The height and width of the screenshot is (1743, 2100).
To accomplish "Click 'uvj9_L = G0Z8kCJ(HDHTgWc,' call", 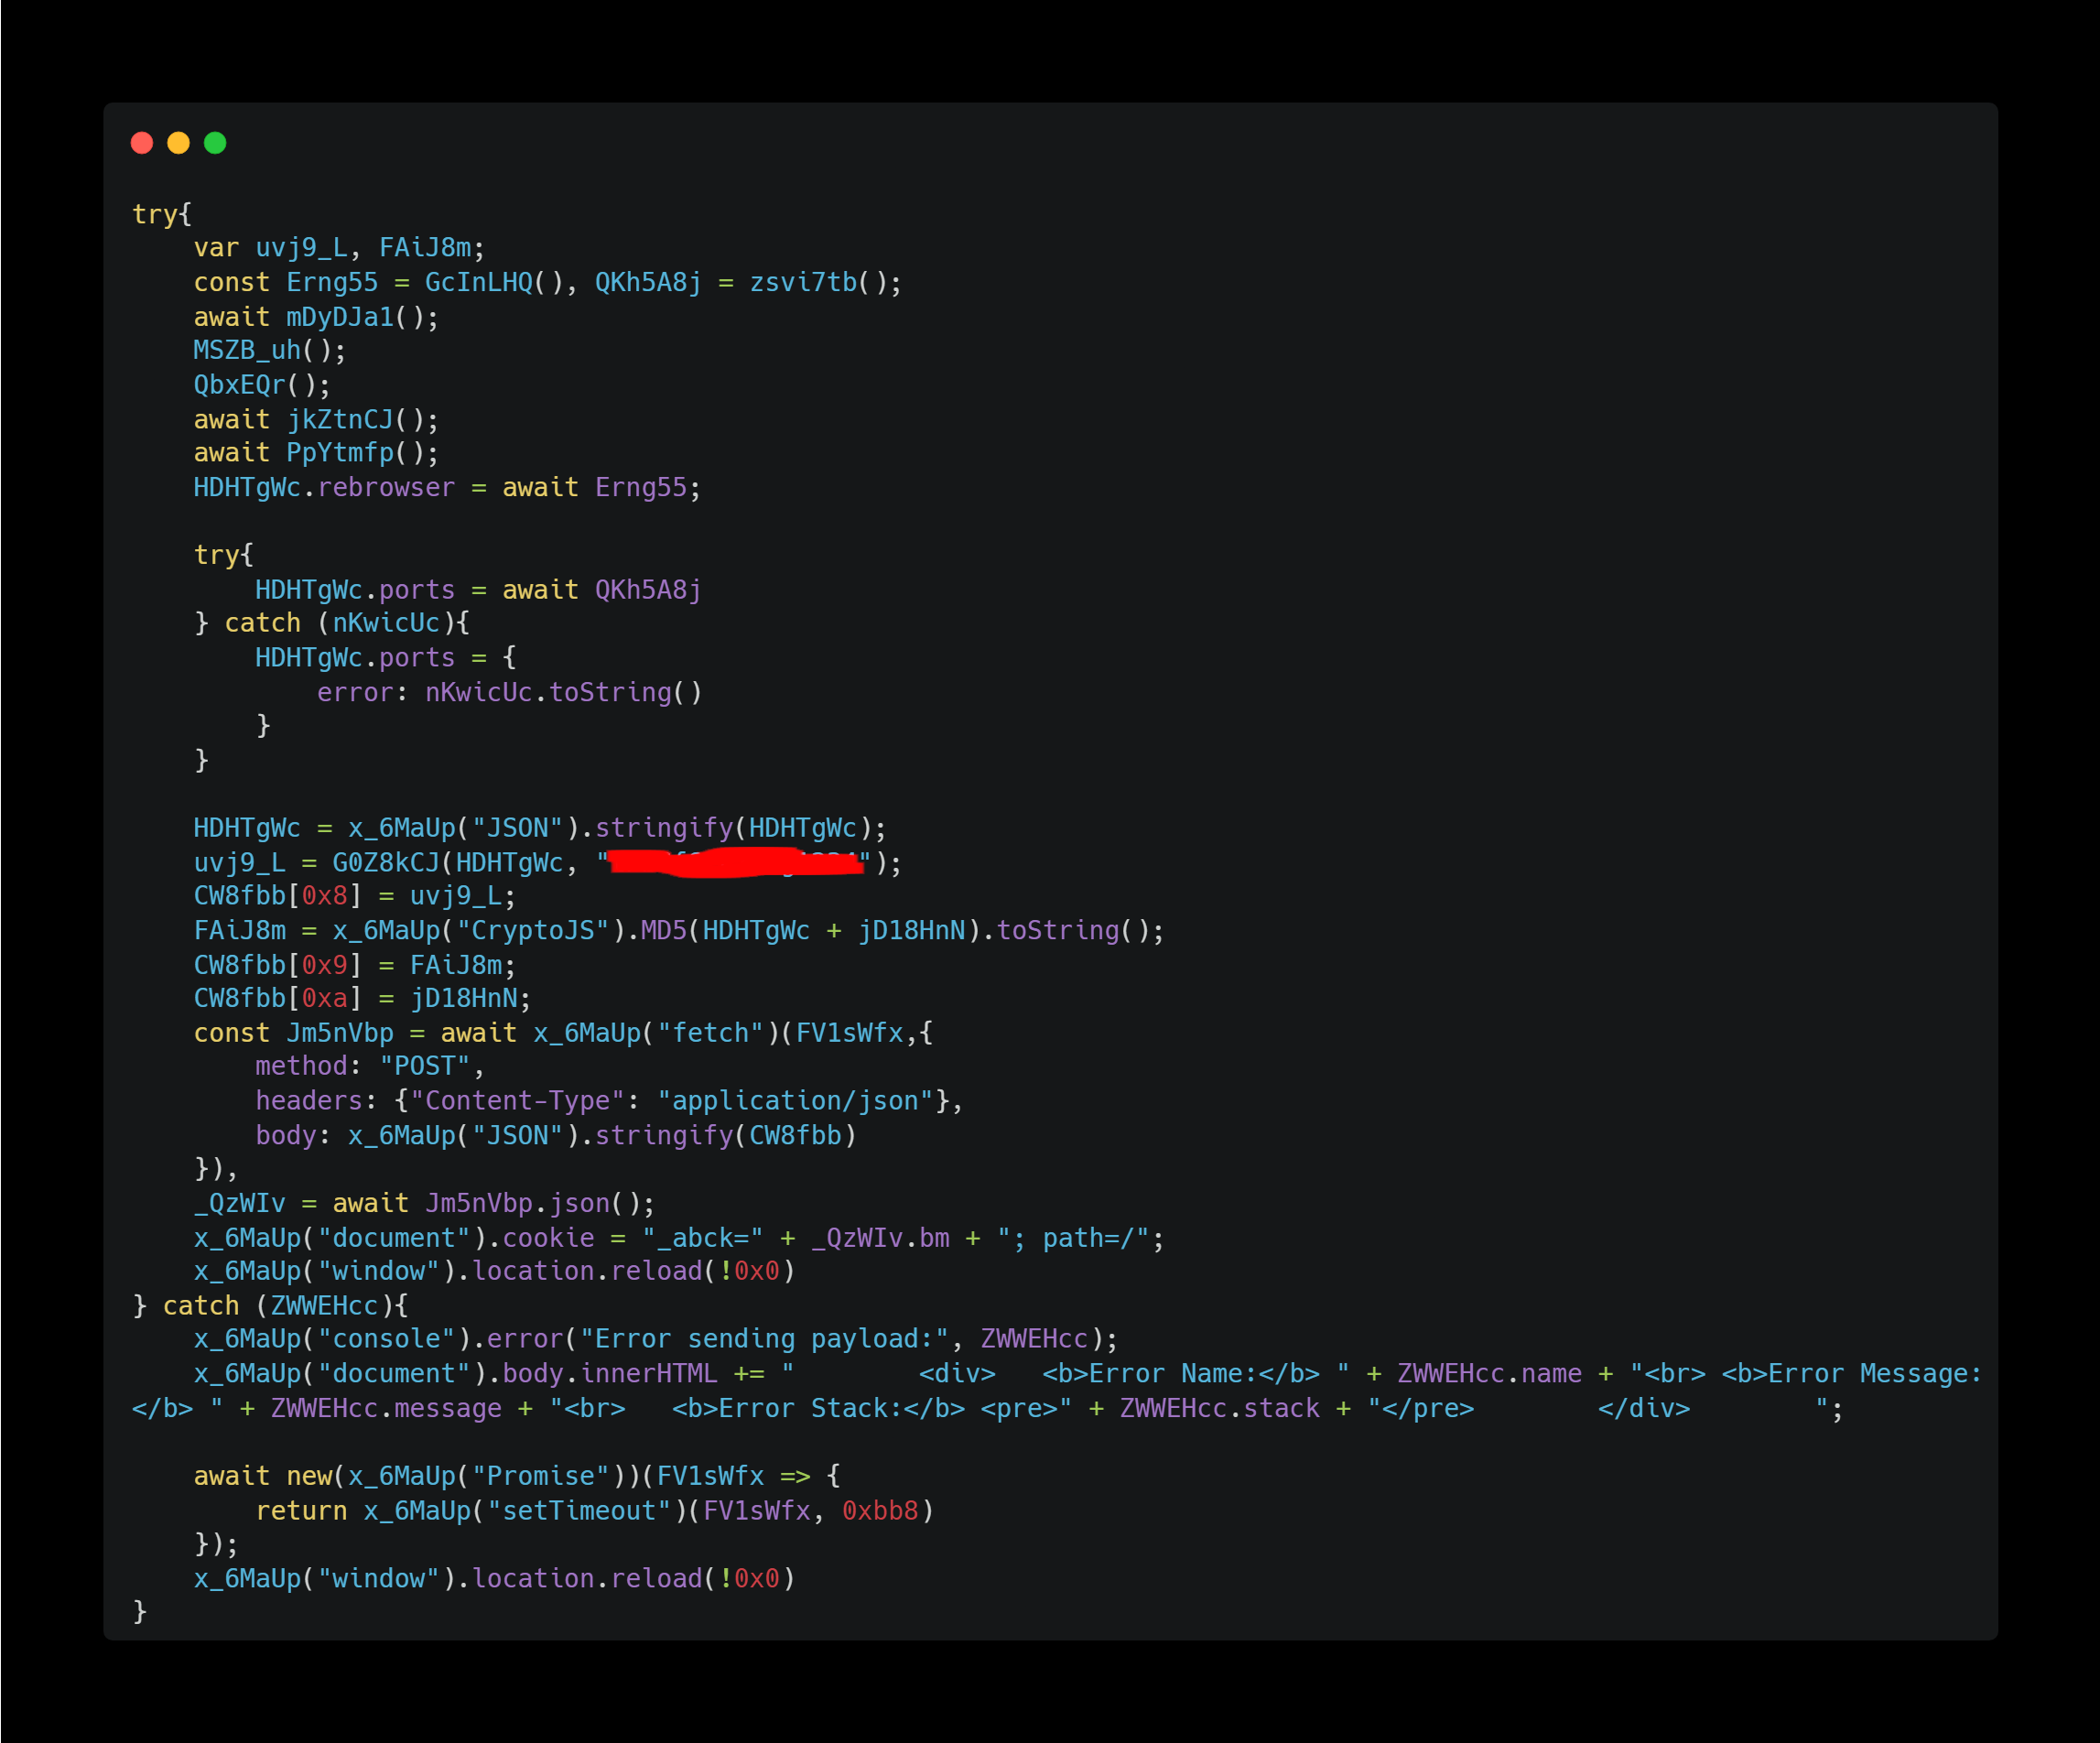I will (x=547, y=863).
